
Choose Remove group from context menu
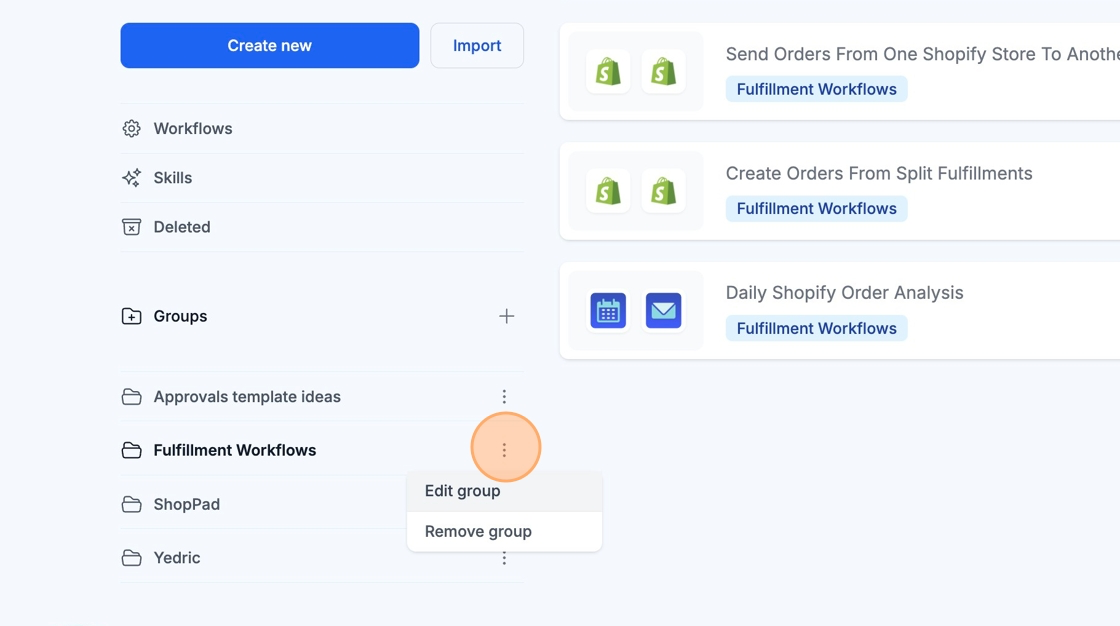point(478,531)
